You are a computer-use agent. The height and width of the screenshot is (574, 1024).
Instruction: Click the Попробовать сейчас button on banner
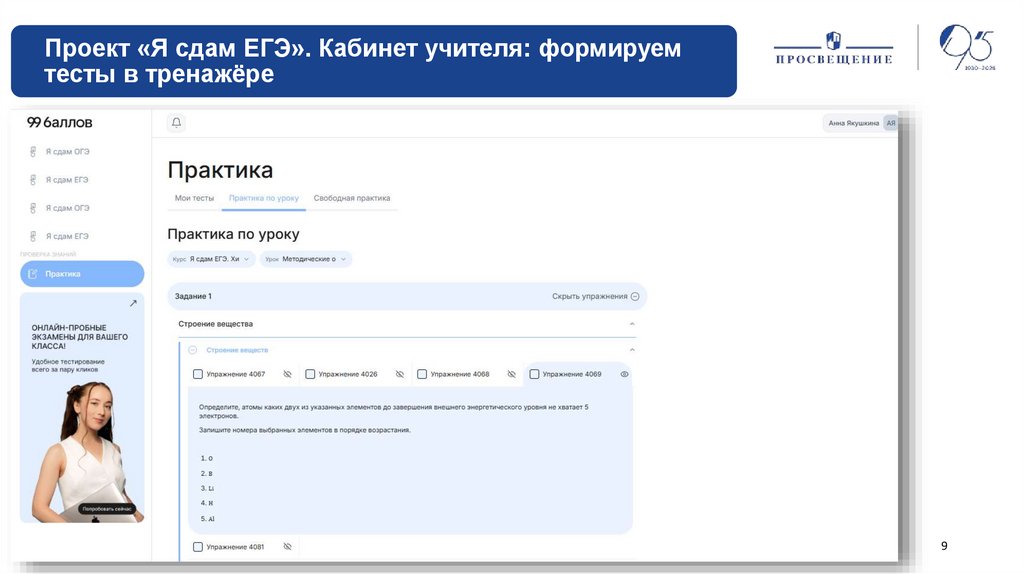[106, 509]
